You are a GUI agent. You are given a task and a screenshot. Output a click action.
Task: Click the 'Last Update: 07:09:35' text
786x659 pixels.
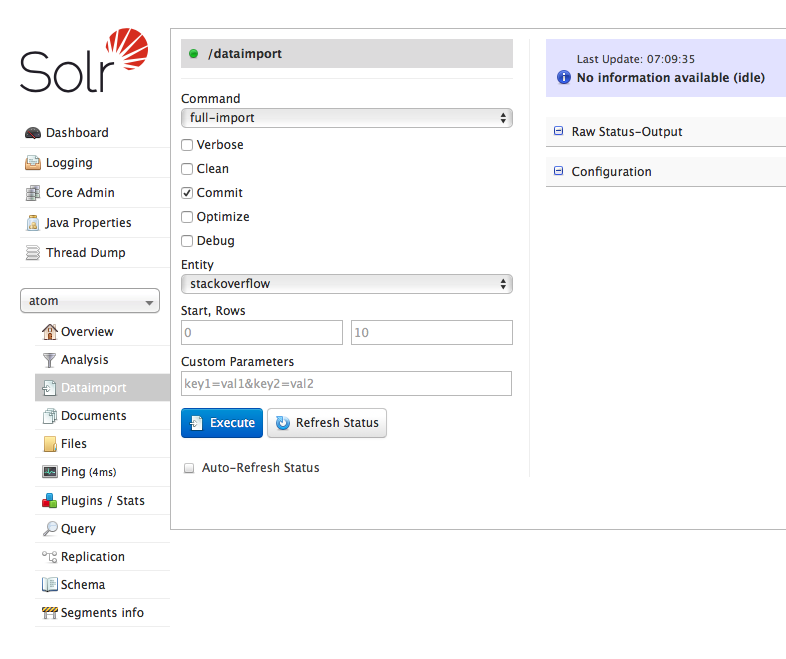click(x=636, y=59)
